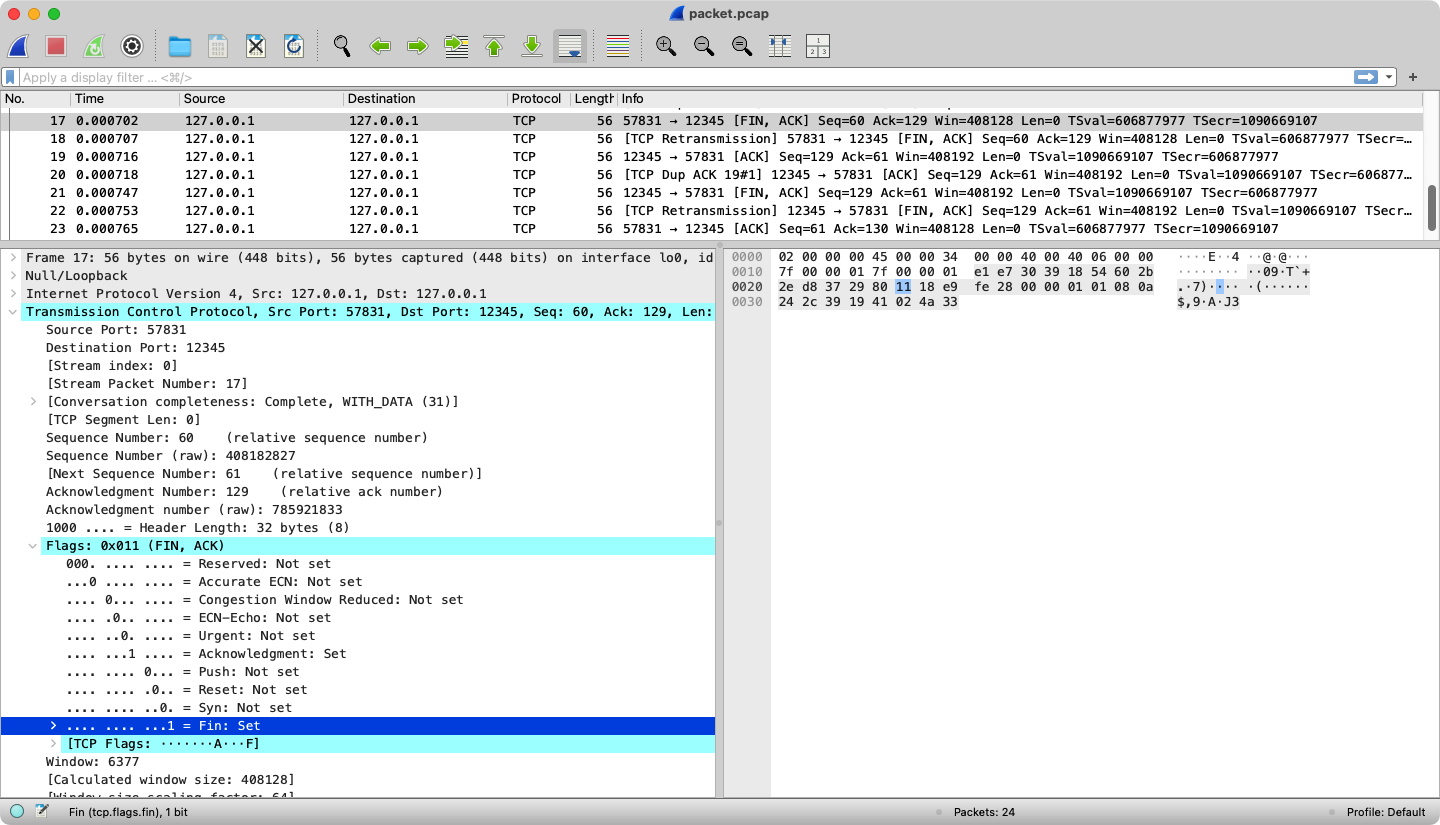
Task: Open a capture file via folder icon
Action: (180, 46)
